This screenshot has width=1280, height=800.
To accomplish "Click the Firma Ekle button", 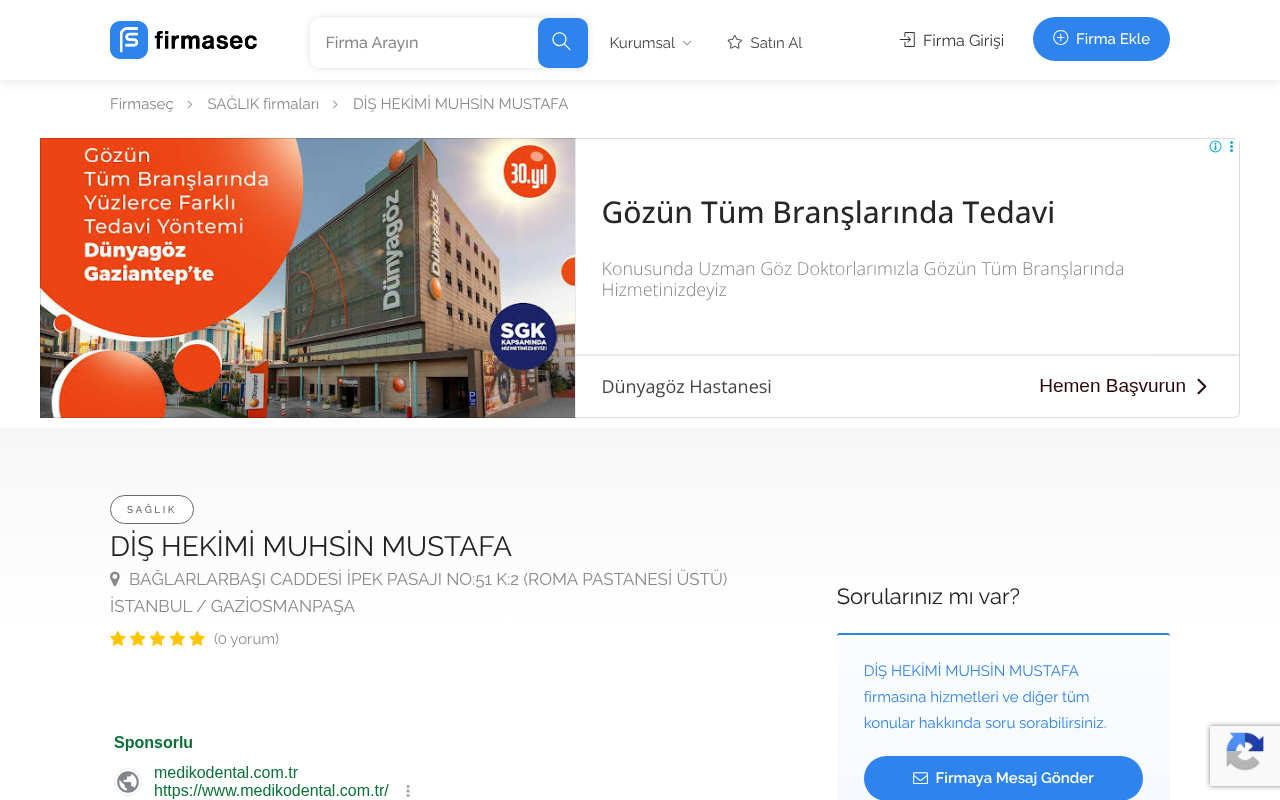I will coord(1101,39).
